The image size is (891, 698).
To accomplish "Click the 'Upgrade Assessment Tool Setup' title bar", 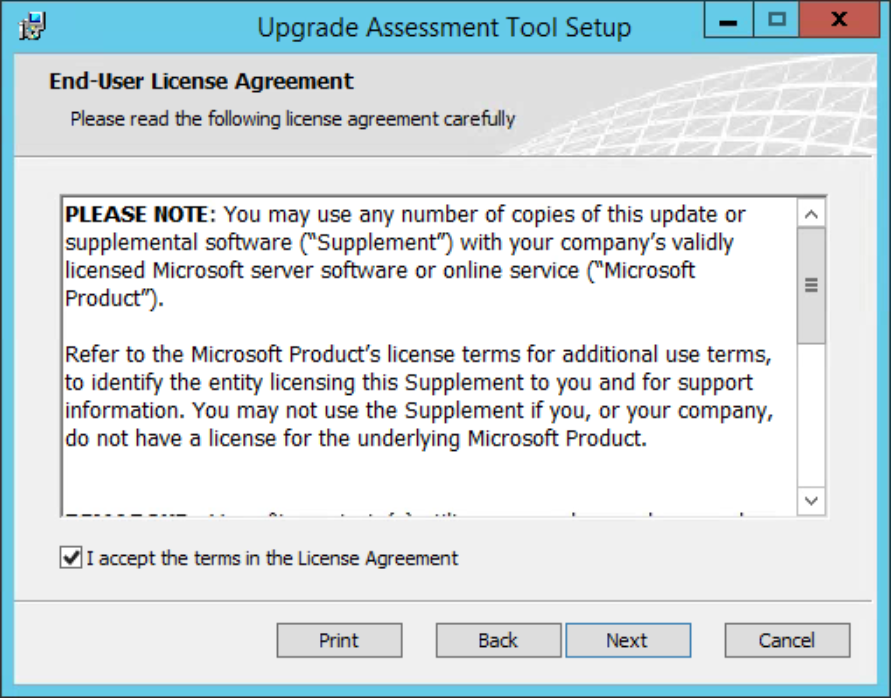I will pyautogui.click(x=444, y=27).
